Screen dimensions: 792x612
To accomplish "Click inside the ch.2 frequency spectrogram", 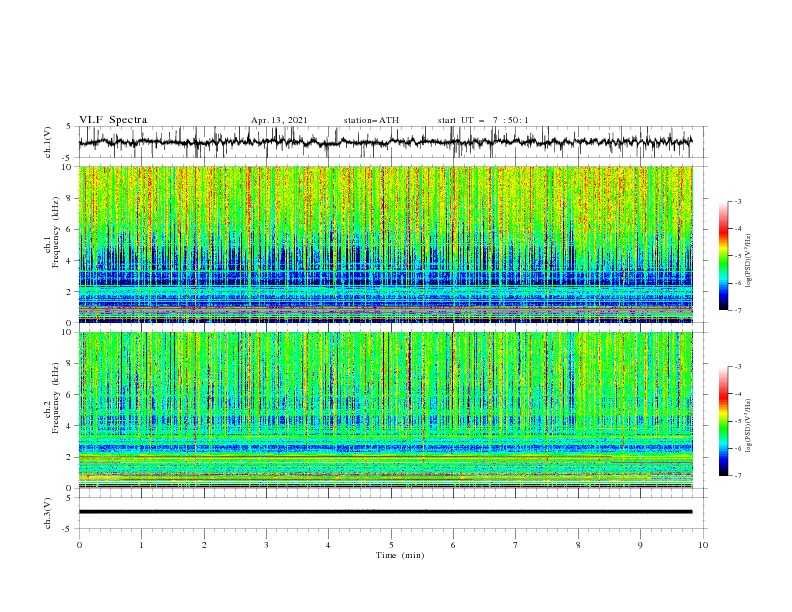I will click(x=385, y=410).
